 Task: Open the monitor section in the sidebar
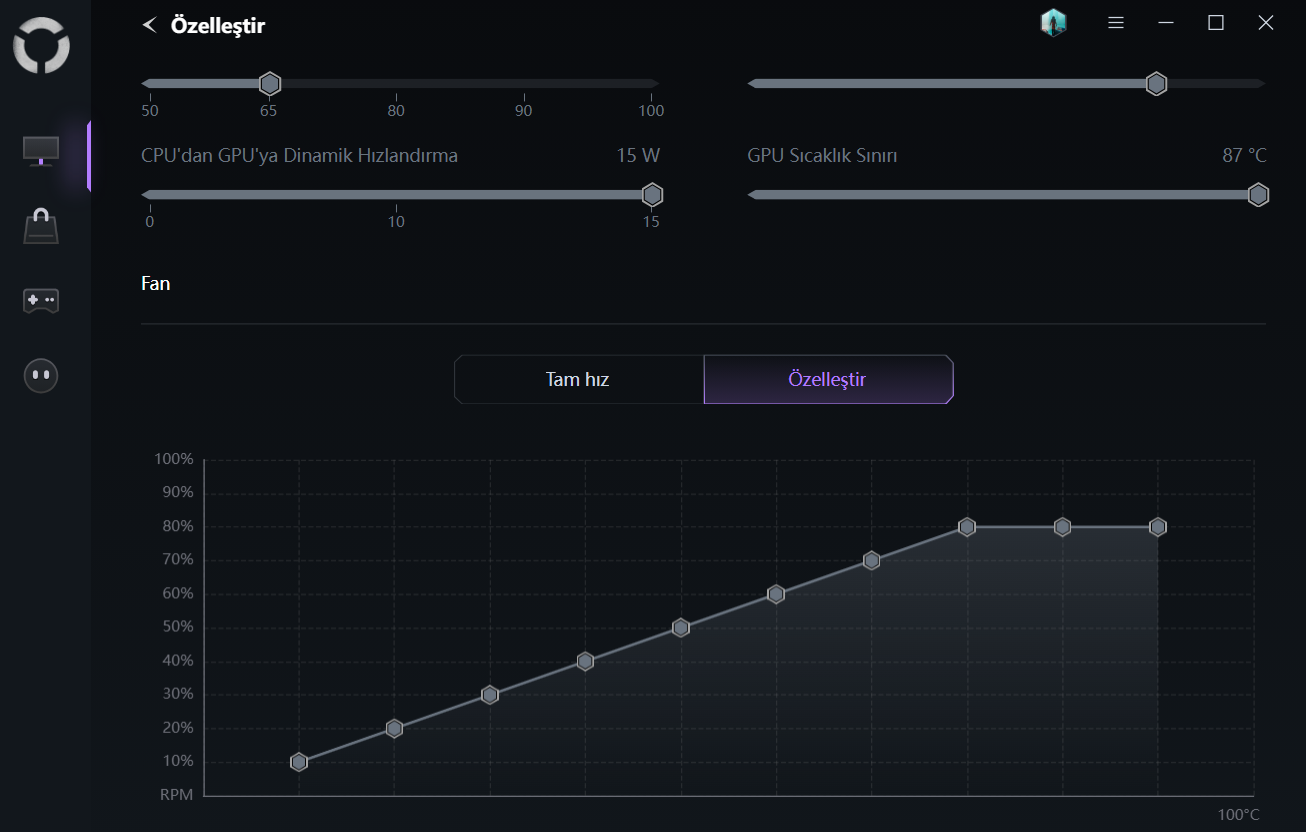pyautogui.click(x=41, y=151)
